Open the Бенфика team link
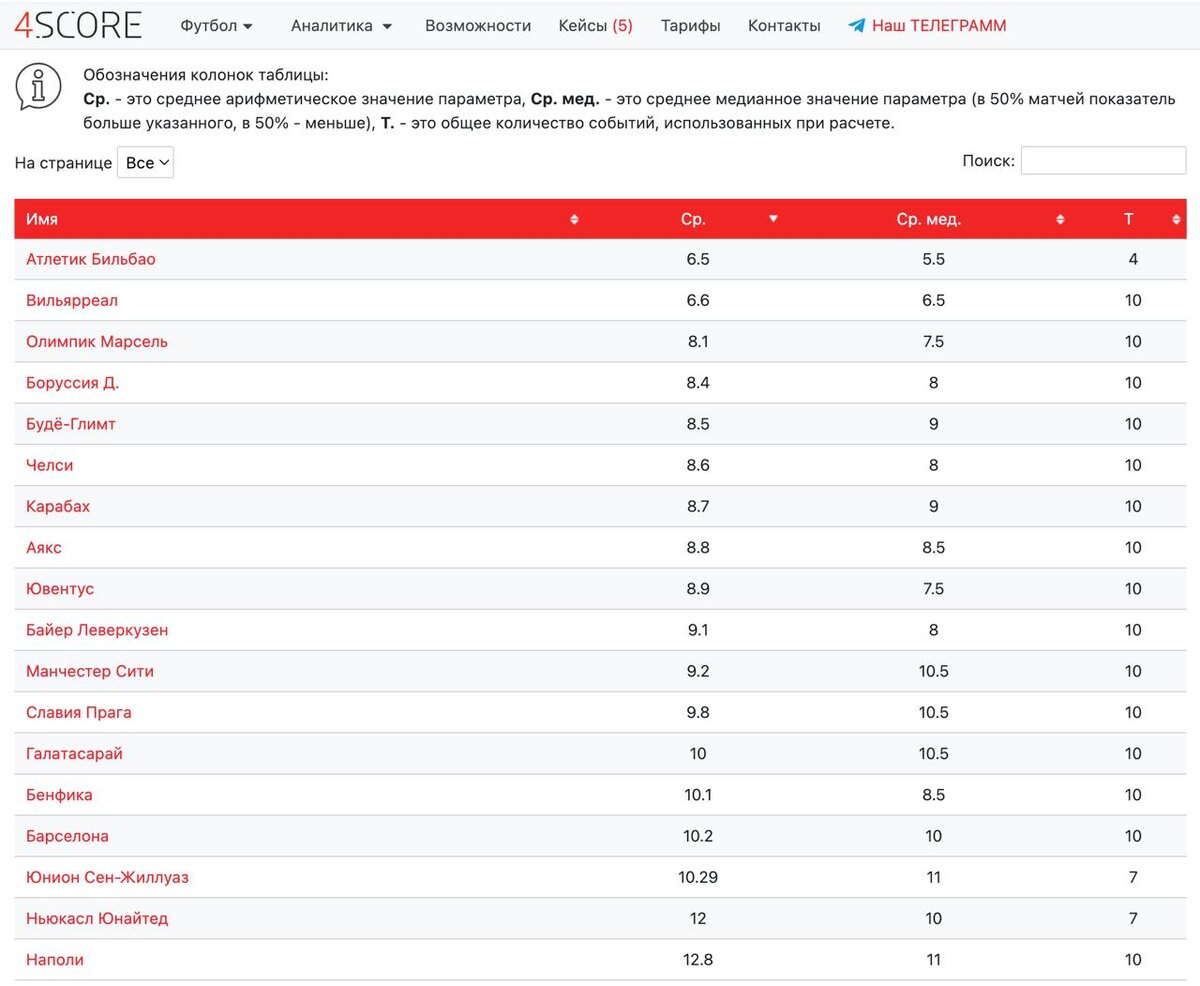The image size is (1200, 986). pos(60,795)
